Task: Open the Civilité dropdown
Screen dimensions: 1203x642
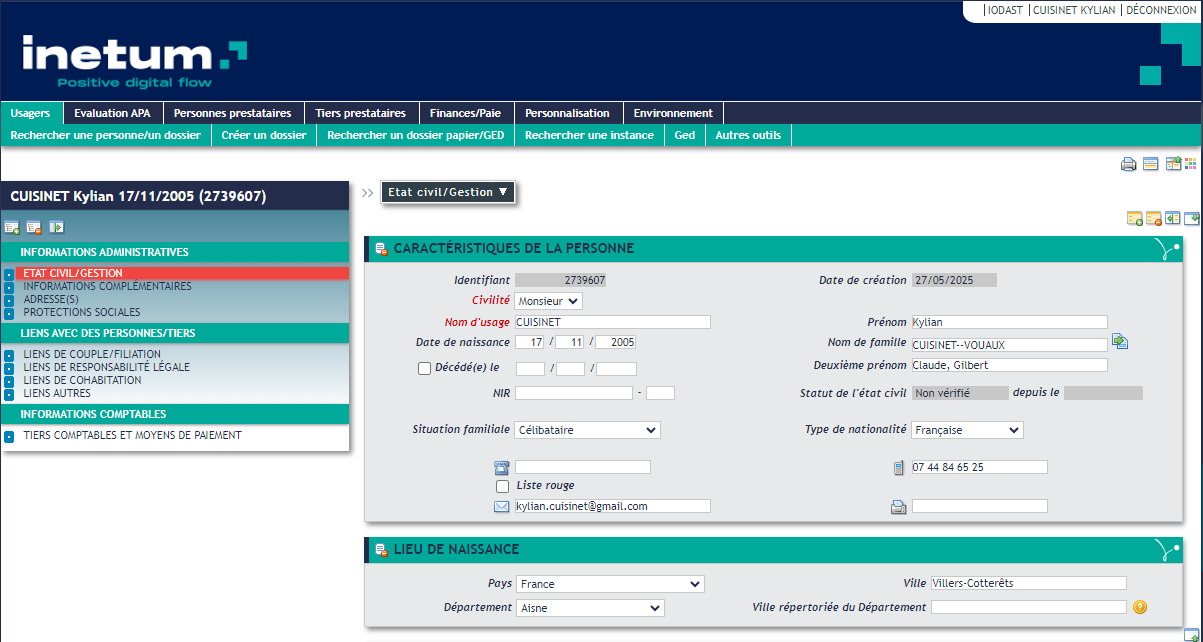Action: [x=548, y=301]
